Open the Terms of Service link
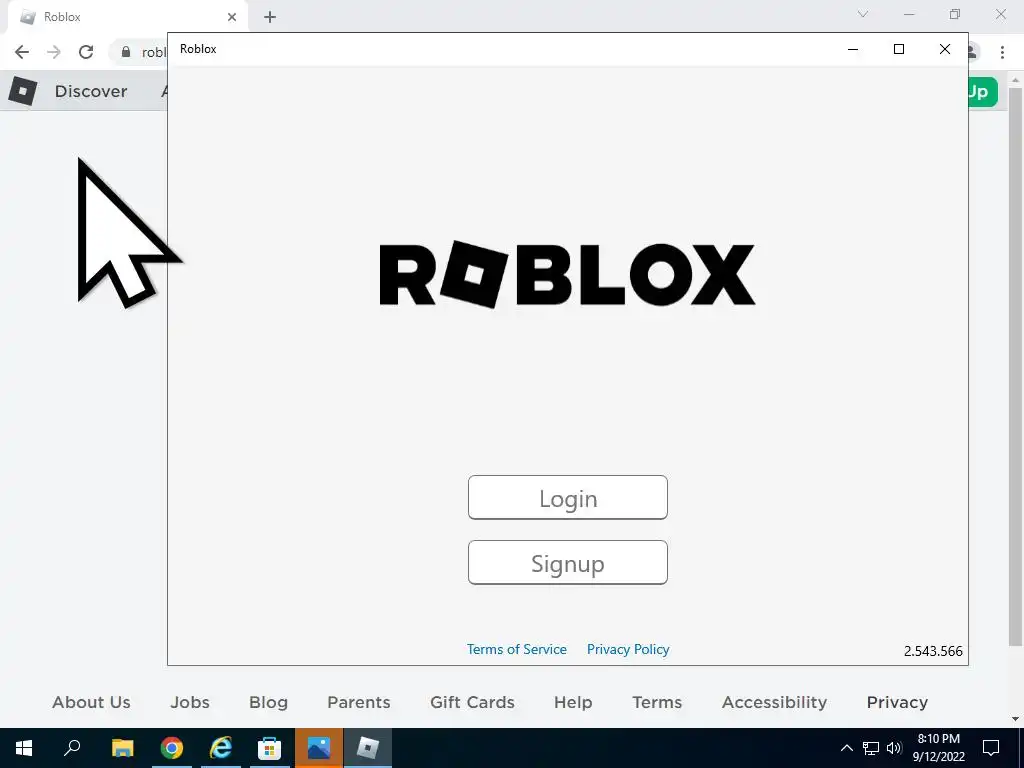 517,649
